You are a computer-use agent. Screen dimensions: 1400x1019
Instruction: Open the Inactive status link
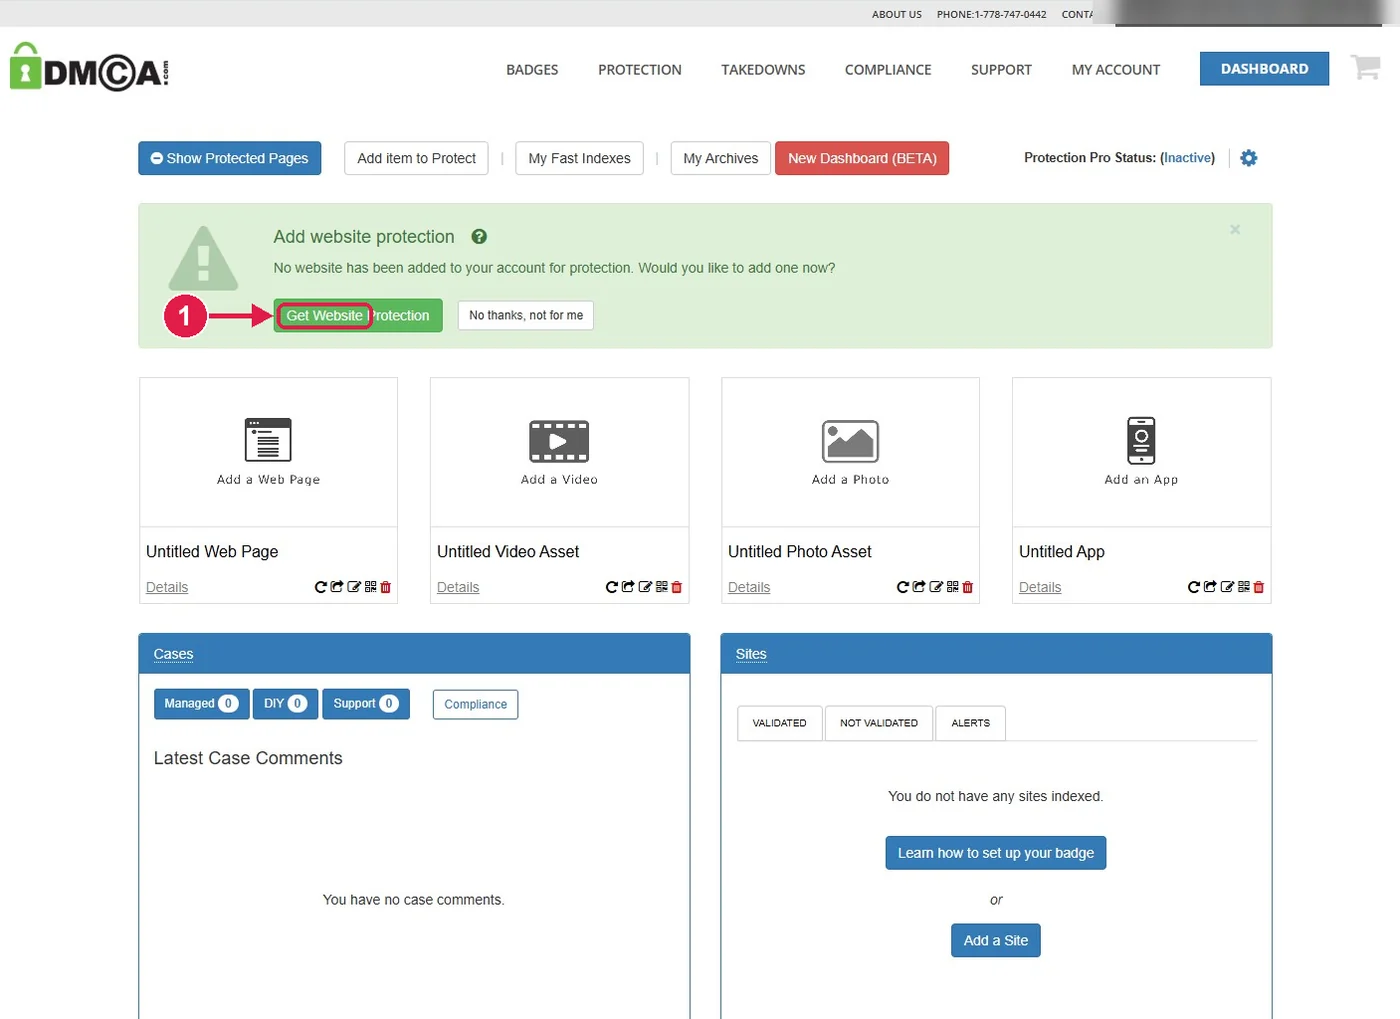pos(1188,158)
